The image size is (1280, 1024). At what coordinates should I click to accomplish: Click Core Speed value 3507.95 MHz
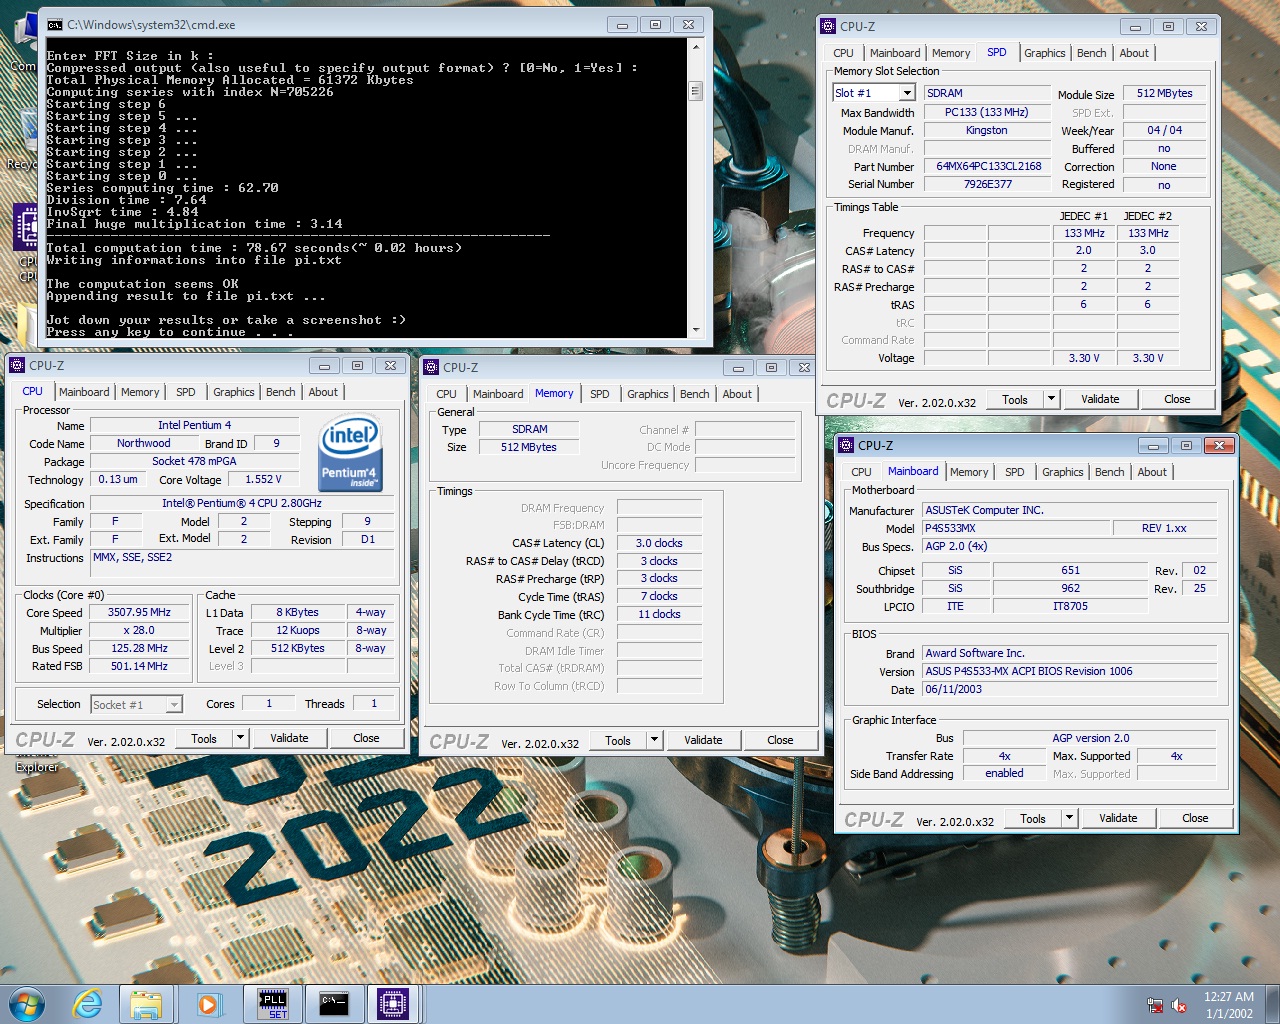(140, 612)
